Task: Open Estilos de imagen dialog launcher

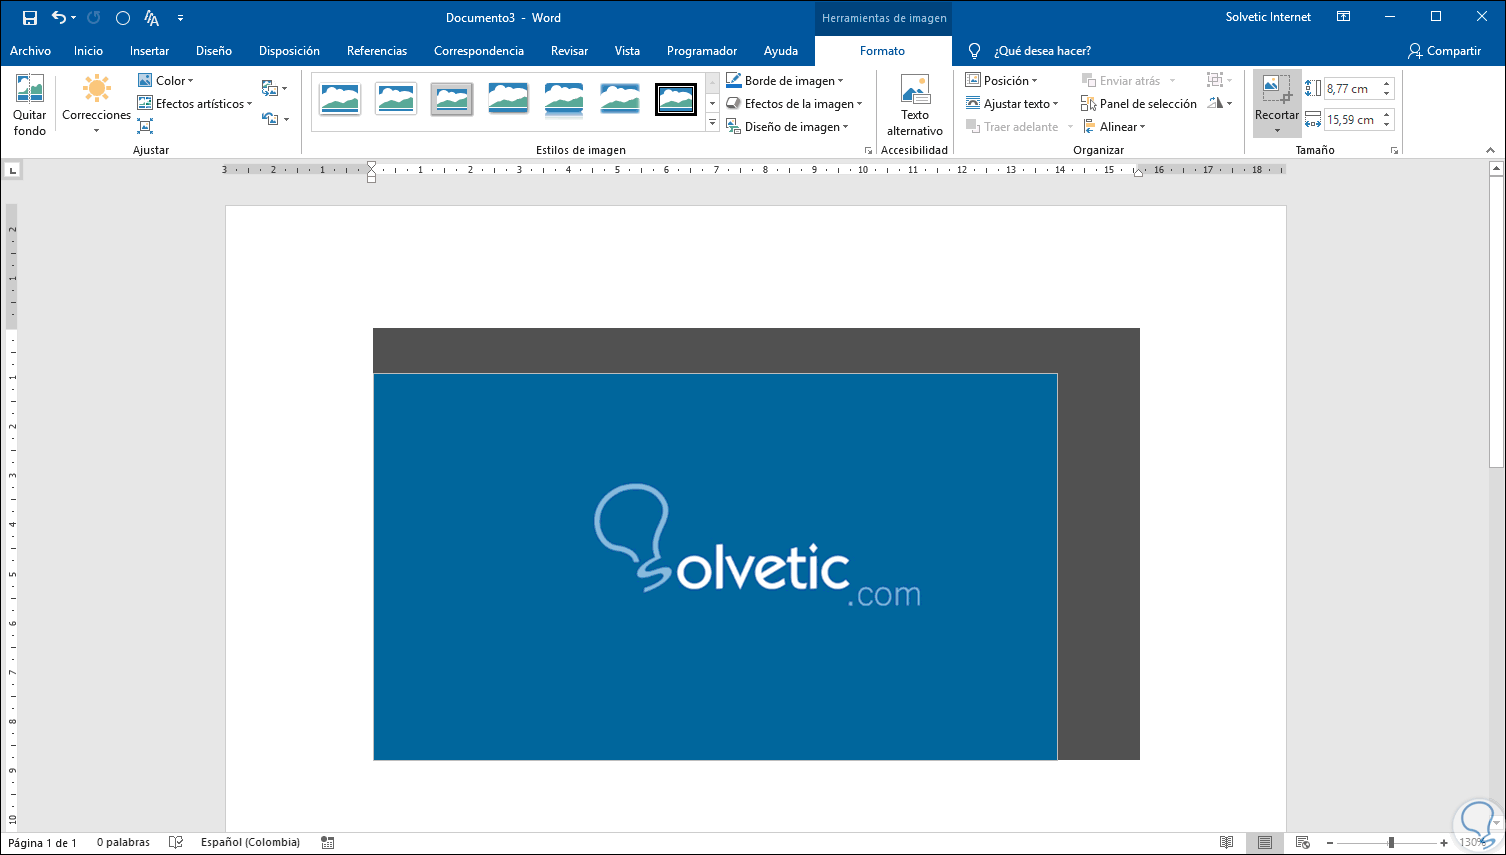Action: (x=868, y=151)
